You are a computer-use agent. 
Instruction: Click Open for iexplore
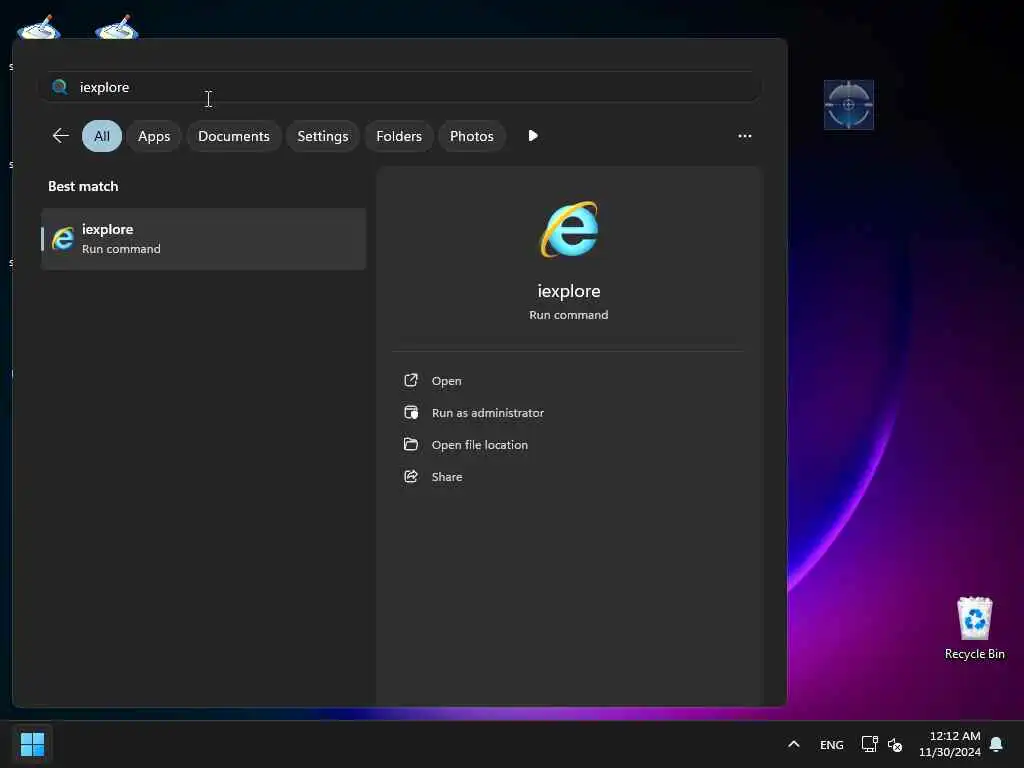coord(446,381)
